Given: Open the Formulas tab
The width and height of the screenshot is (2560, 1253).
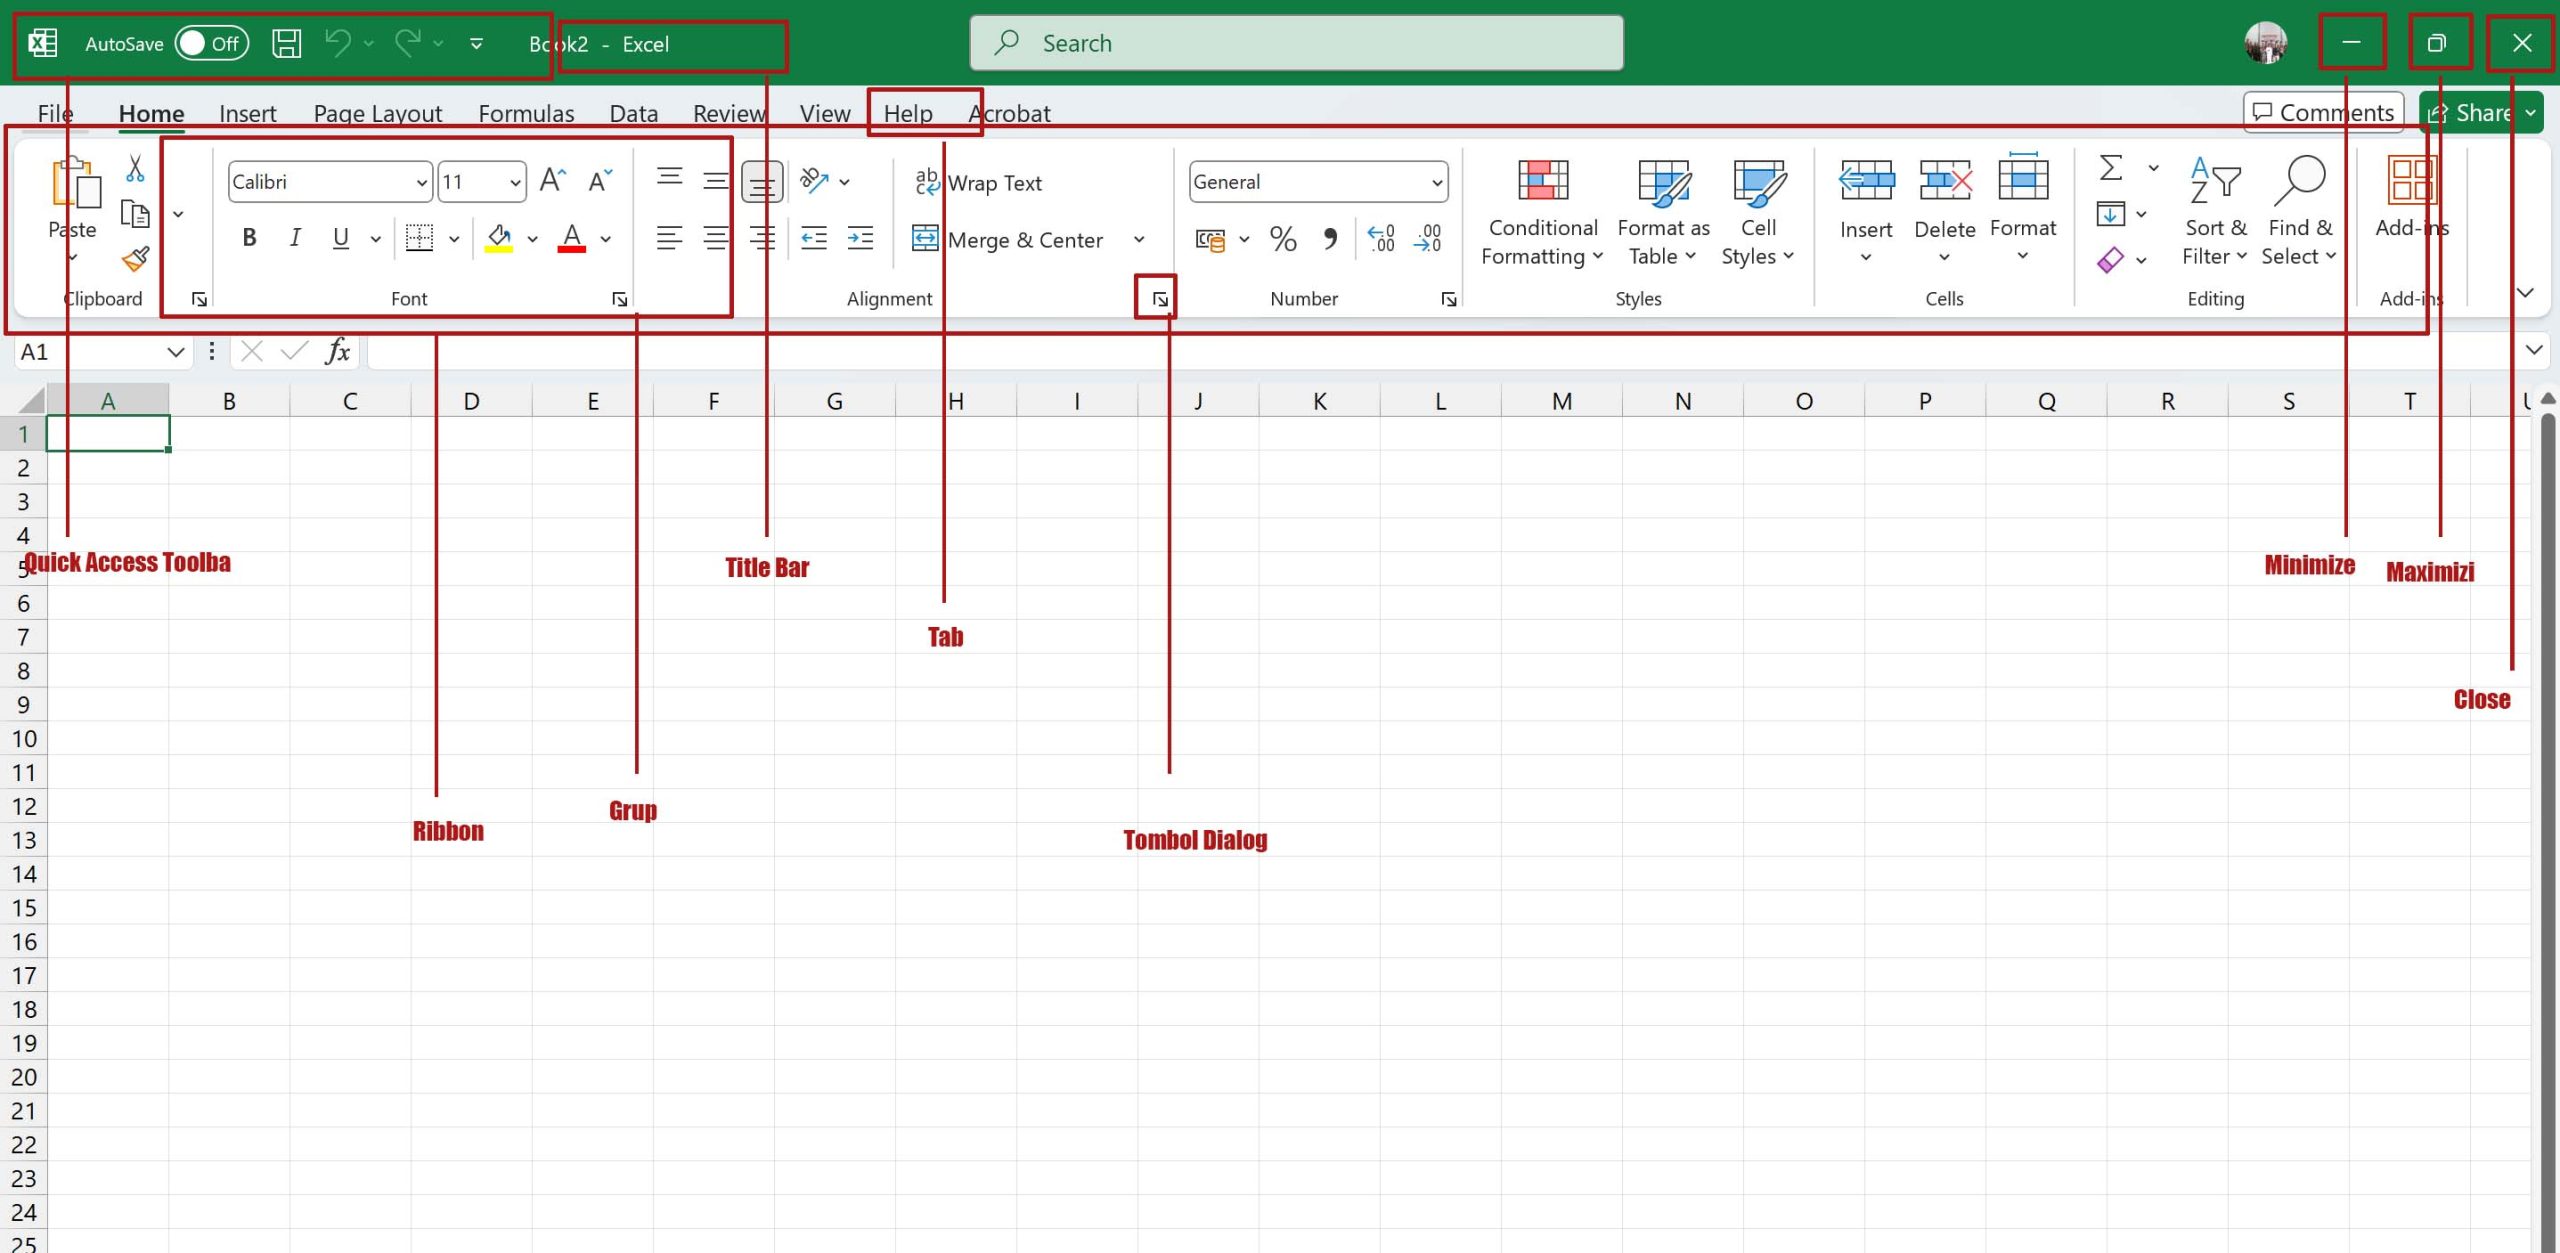Looking at the screenshot, I should tap(526, 113).
